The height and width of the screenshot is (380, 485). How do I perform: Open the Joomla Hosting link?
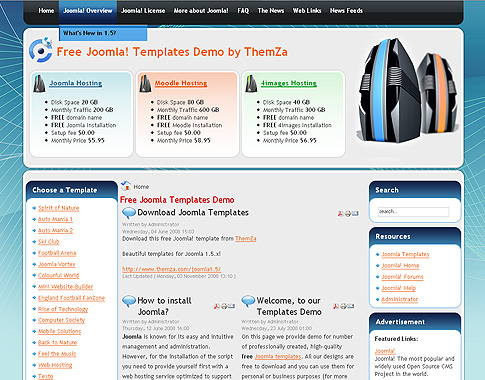coord(76,83)
